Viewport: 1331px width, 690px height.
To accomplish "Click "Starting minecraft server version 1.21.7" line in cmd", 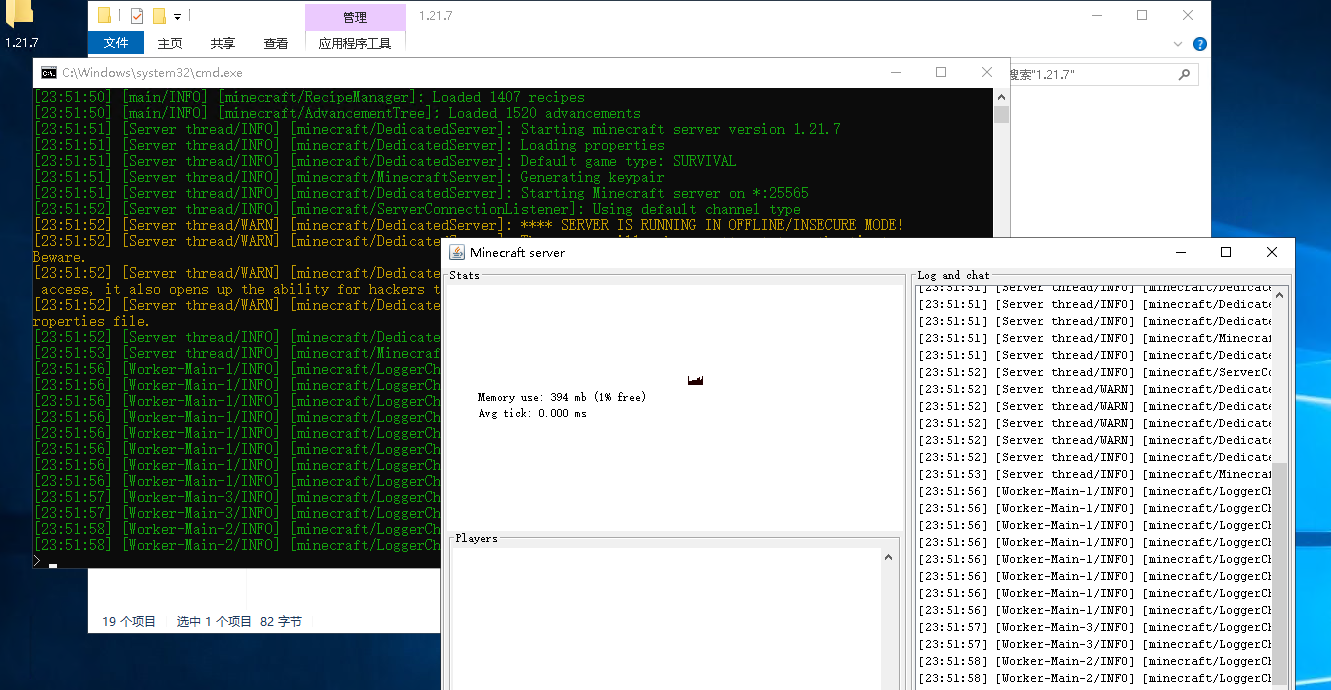I will [437, 129].
